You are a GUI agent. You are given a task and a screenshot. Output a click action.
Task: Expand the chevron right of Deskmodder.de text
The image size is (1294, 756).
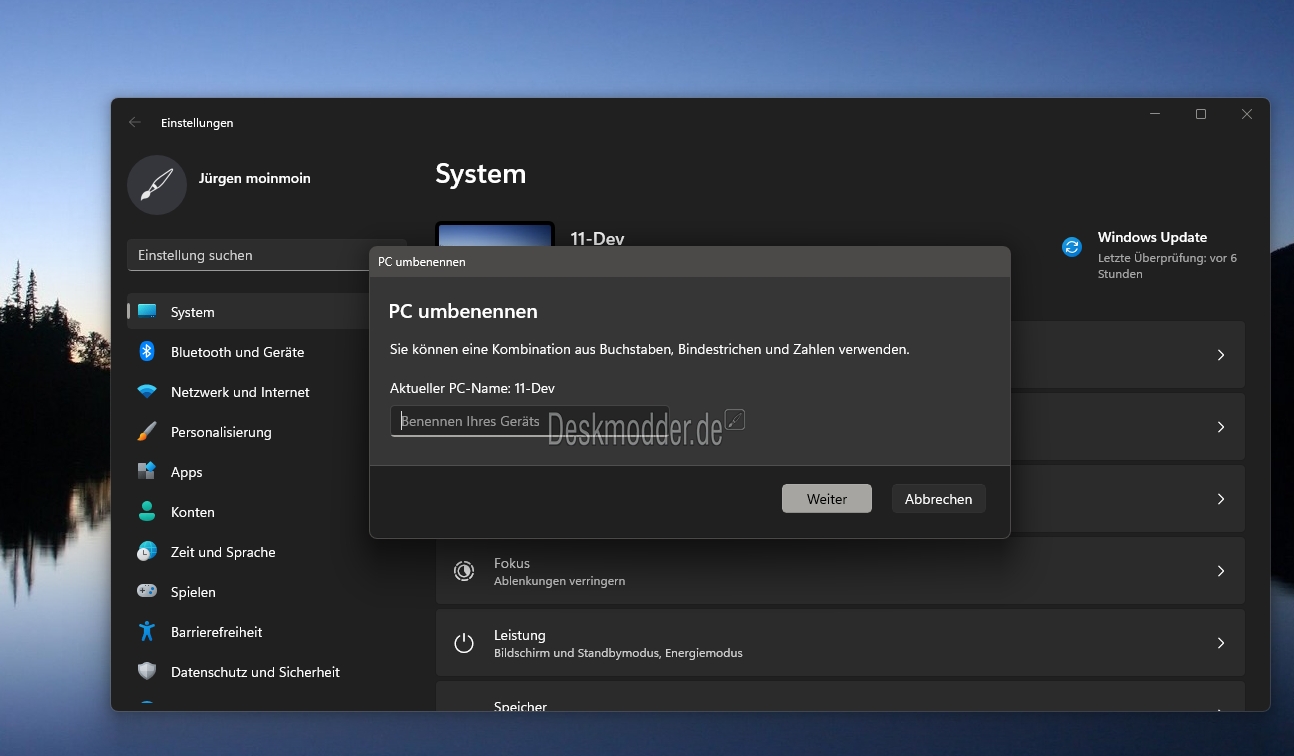pos(1220,427)
